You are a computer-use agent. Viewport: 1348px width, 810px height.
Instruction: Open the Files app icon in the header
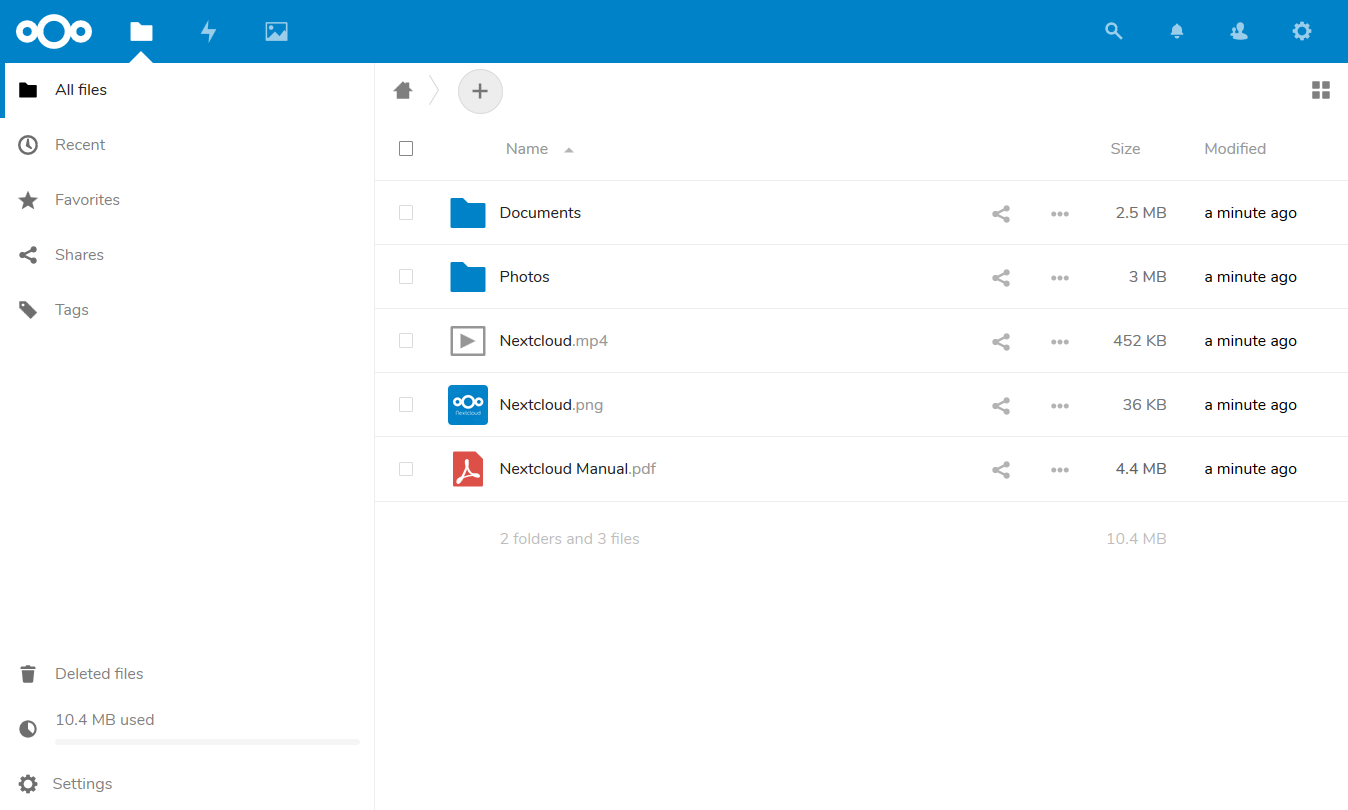coord(141,32)
